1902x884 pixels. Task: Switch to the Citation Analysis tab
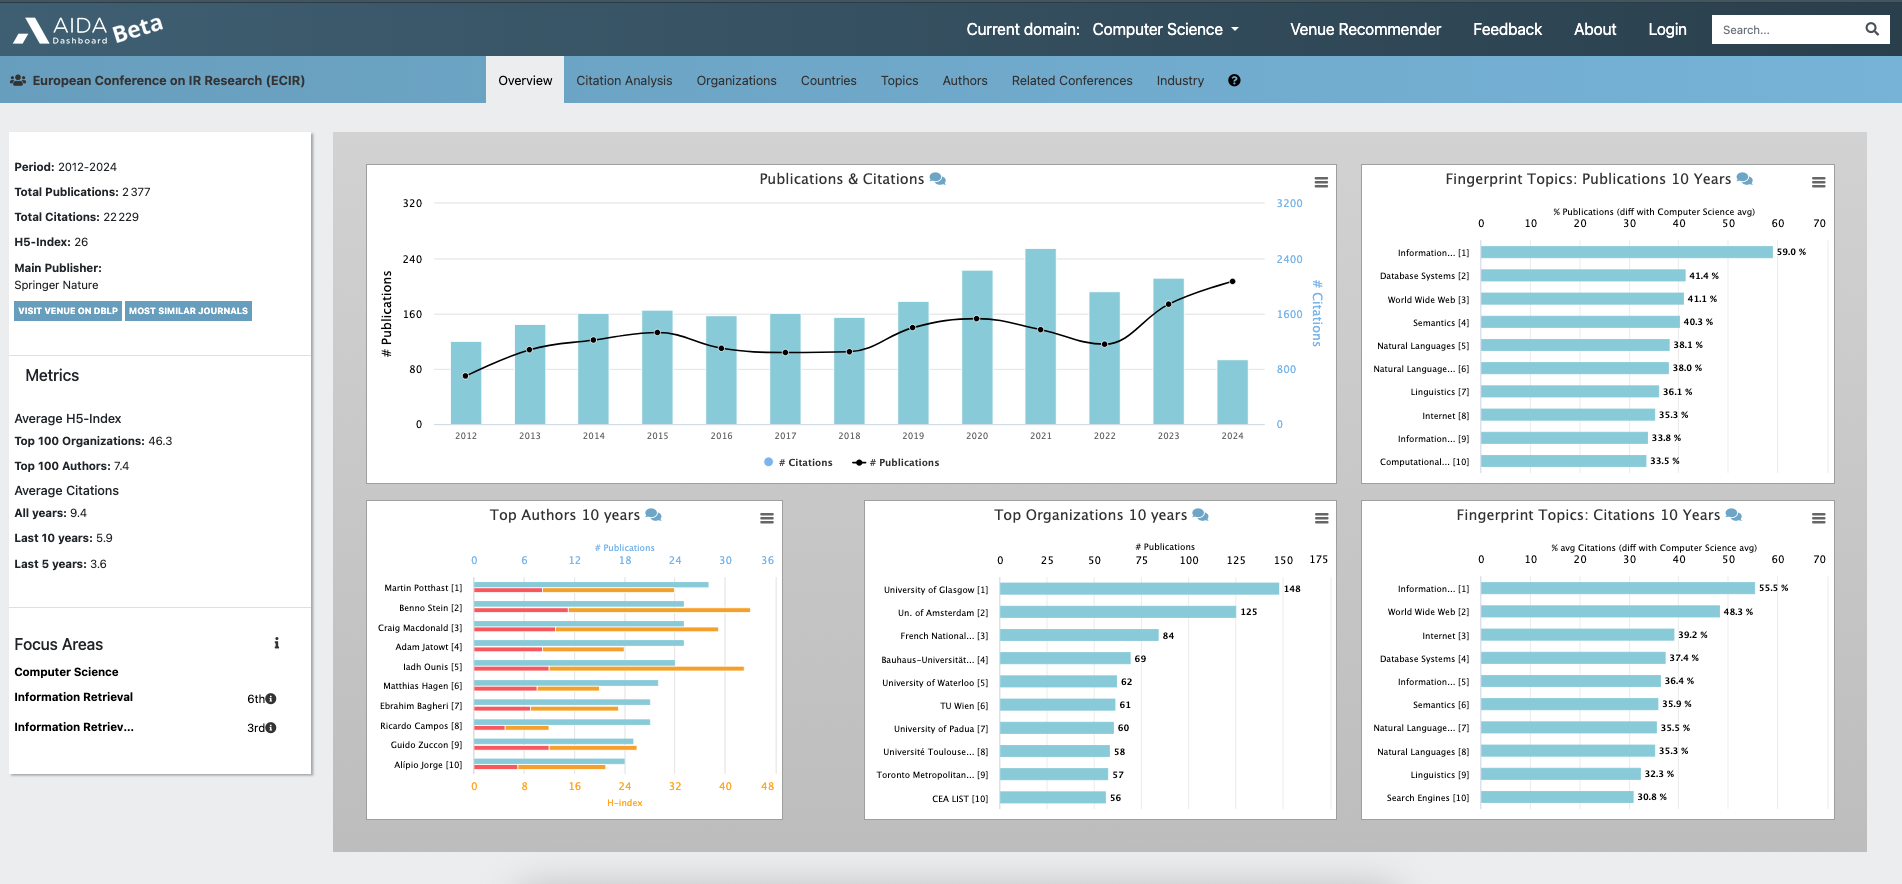(x=624, y=81)
